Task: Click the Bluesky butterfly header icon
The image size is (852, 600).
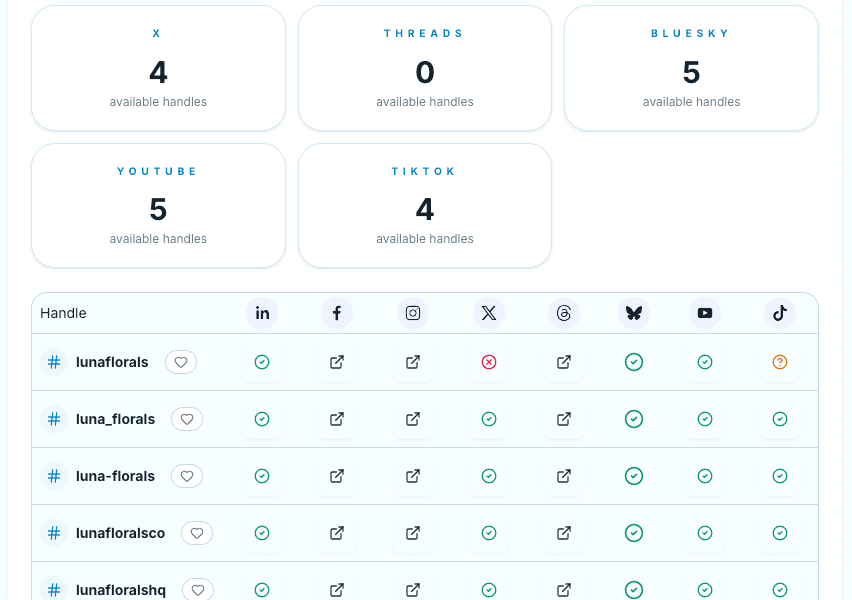Action: pyautogui.click(x=634, y=313)
